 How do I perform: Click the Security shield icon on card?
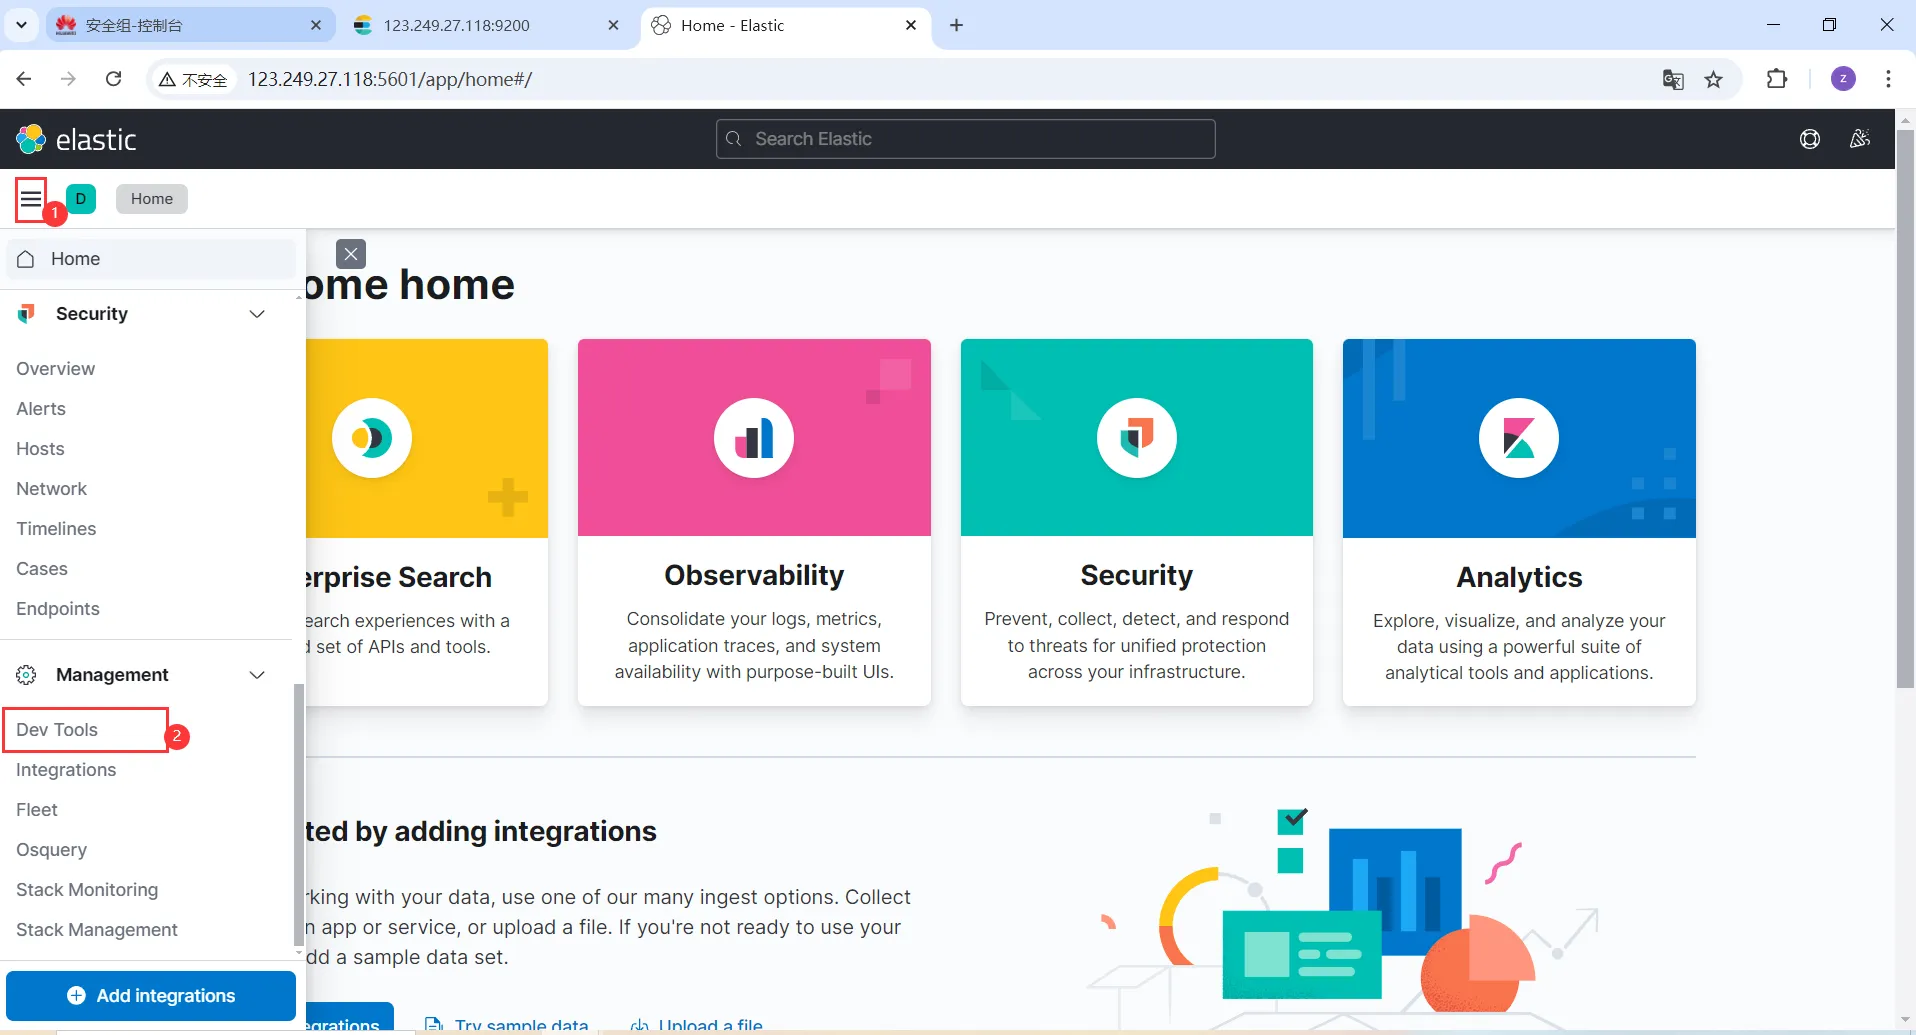click(1137, 438)
